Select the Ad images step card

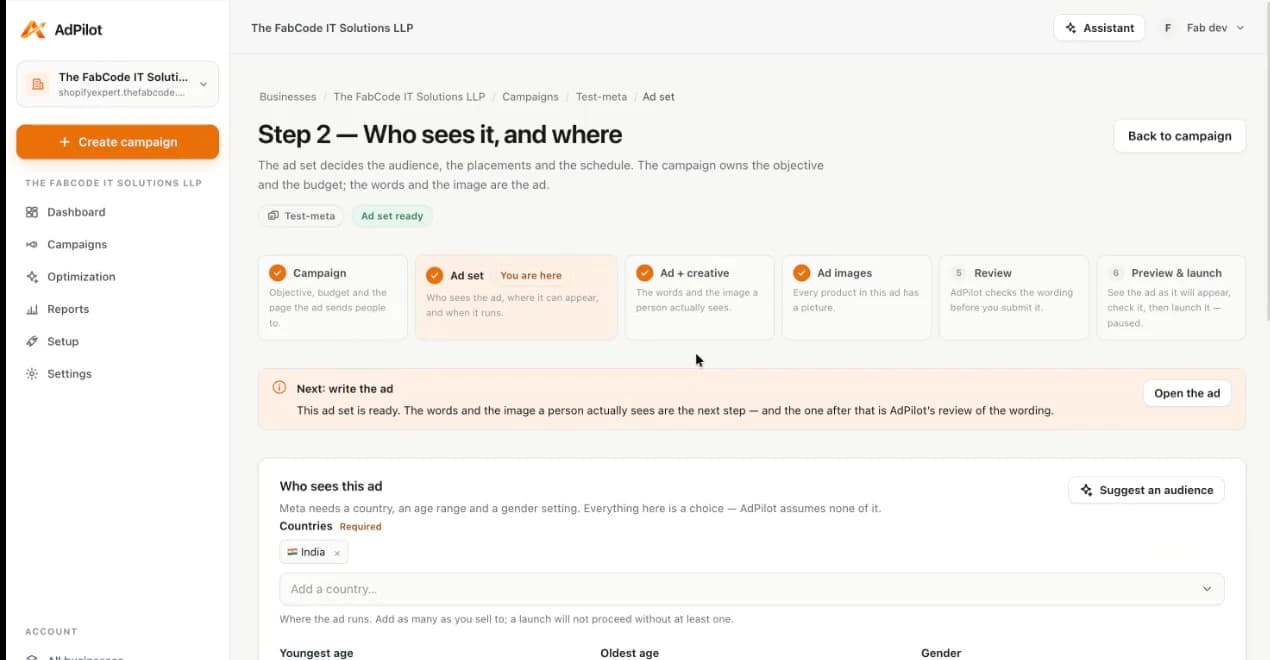point(857,297)
